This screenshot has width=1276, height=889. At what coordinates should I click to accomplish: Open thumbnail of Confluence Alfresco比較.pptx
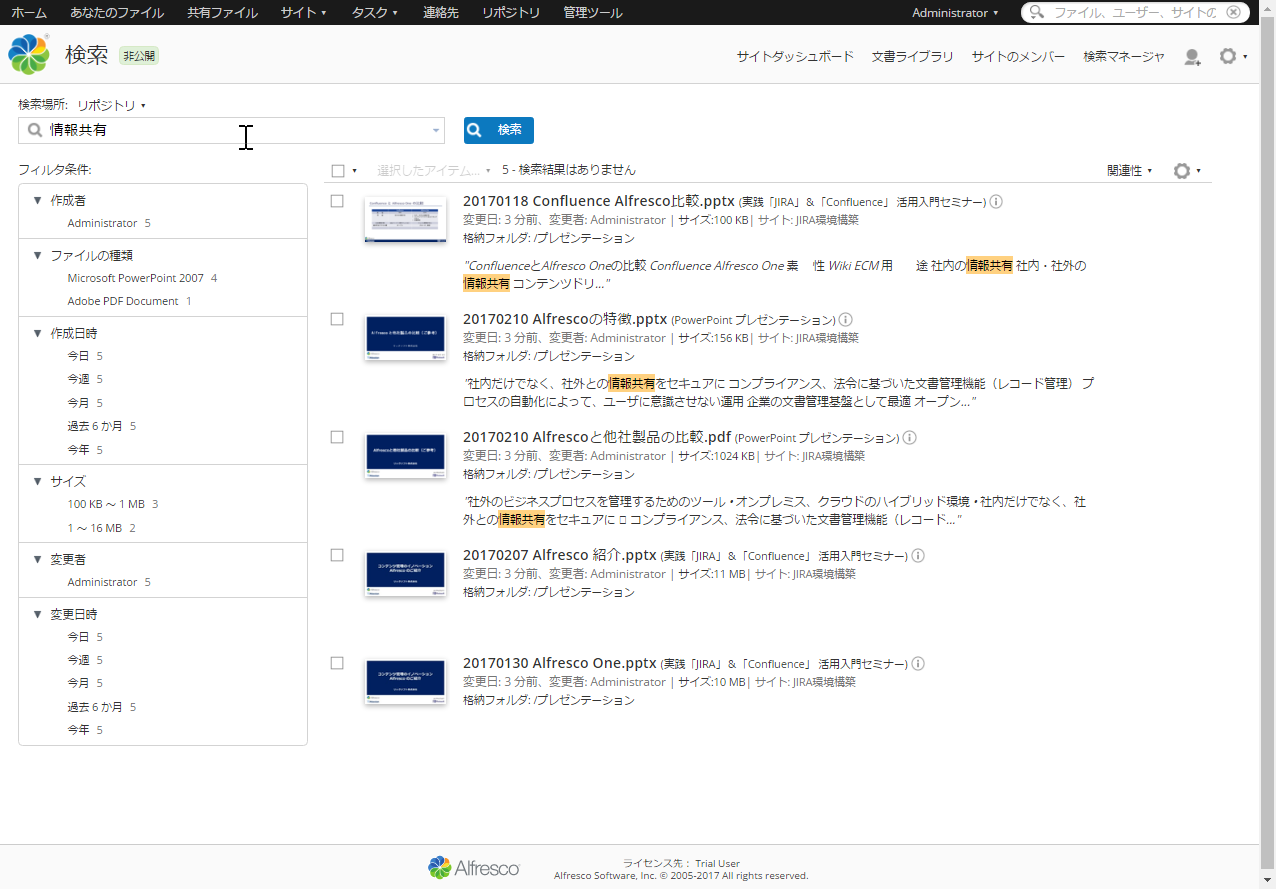coord(405,220)
